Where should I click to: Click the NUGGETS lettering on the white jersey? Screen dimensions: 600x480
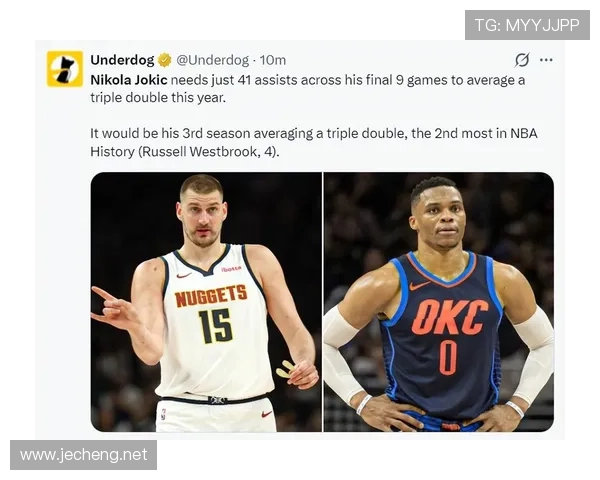click(211, 296)
